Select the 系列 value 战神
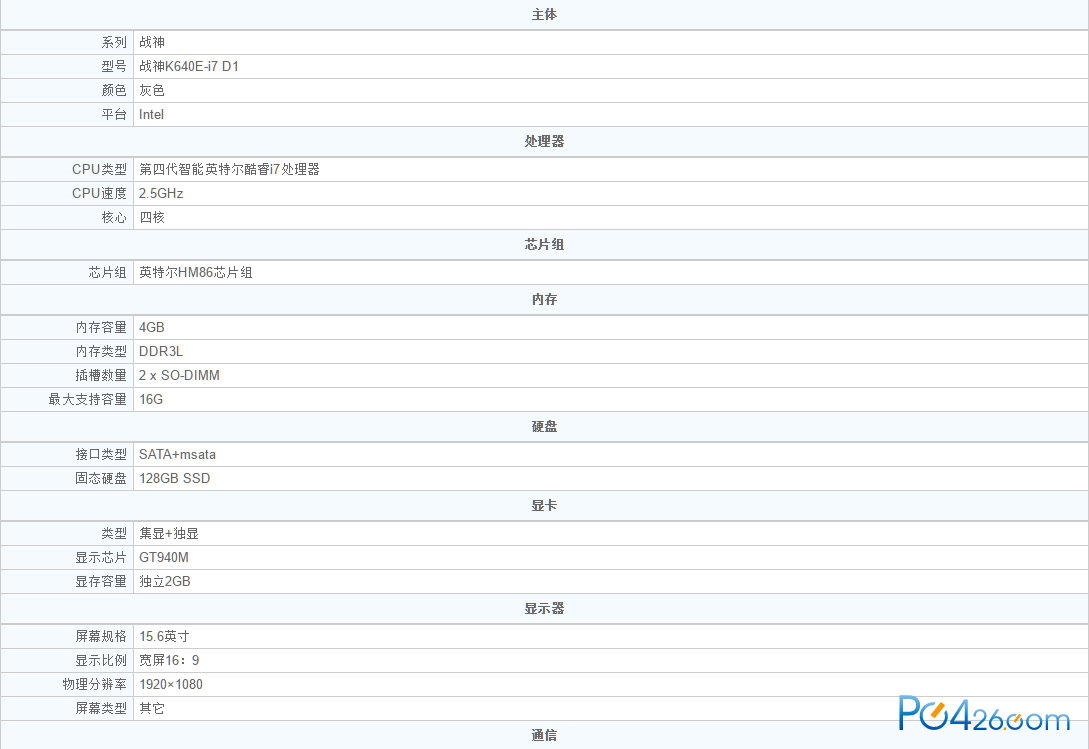The image size is (1089, 749). pos(151,42)
